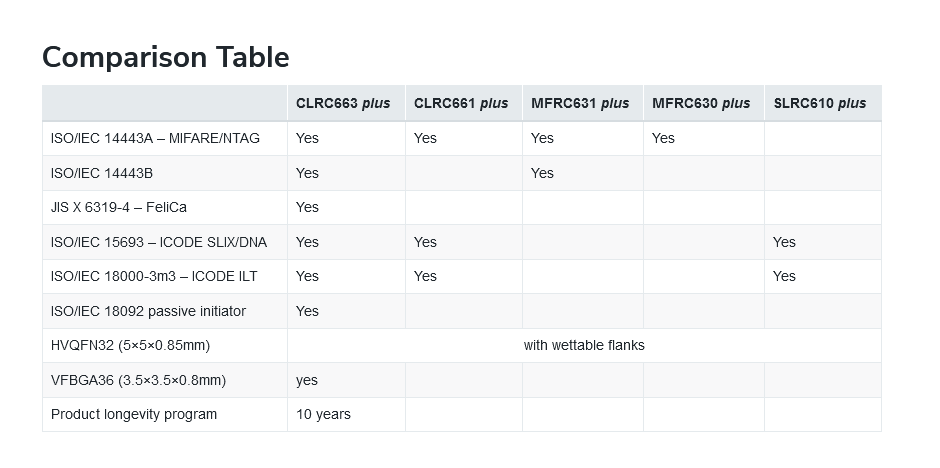Click the ISO/IEC 18000-3m3 – ICODE ILT label

pos(155,276)
